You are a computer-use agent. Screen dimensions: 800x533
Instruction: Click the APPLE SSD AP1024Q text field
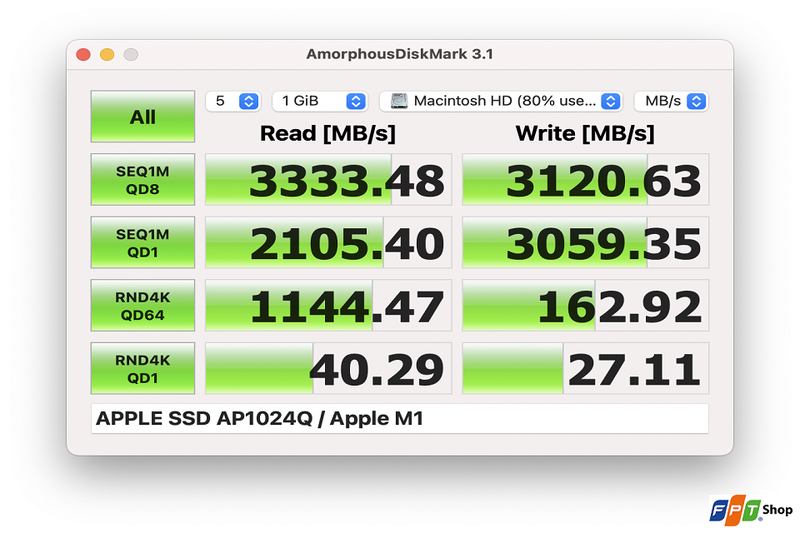[399, 419]
